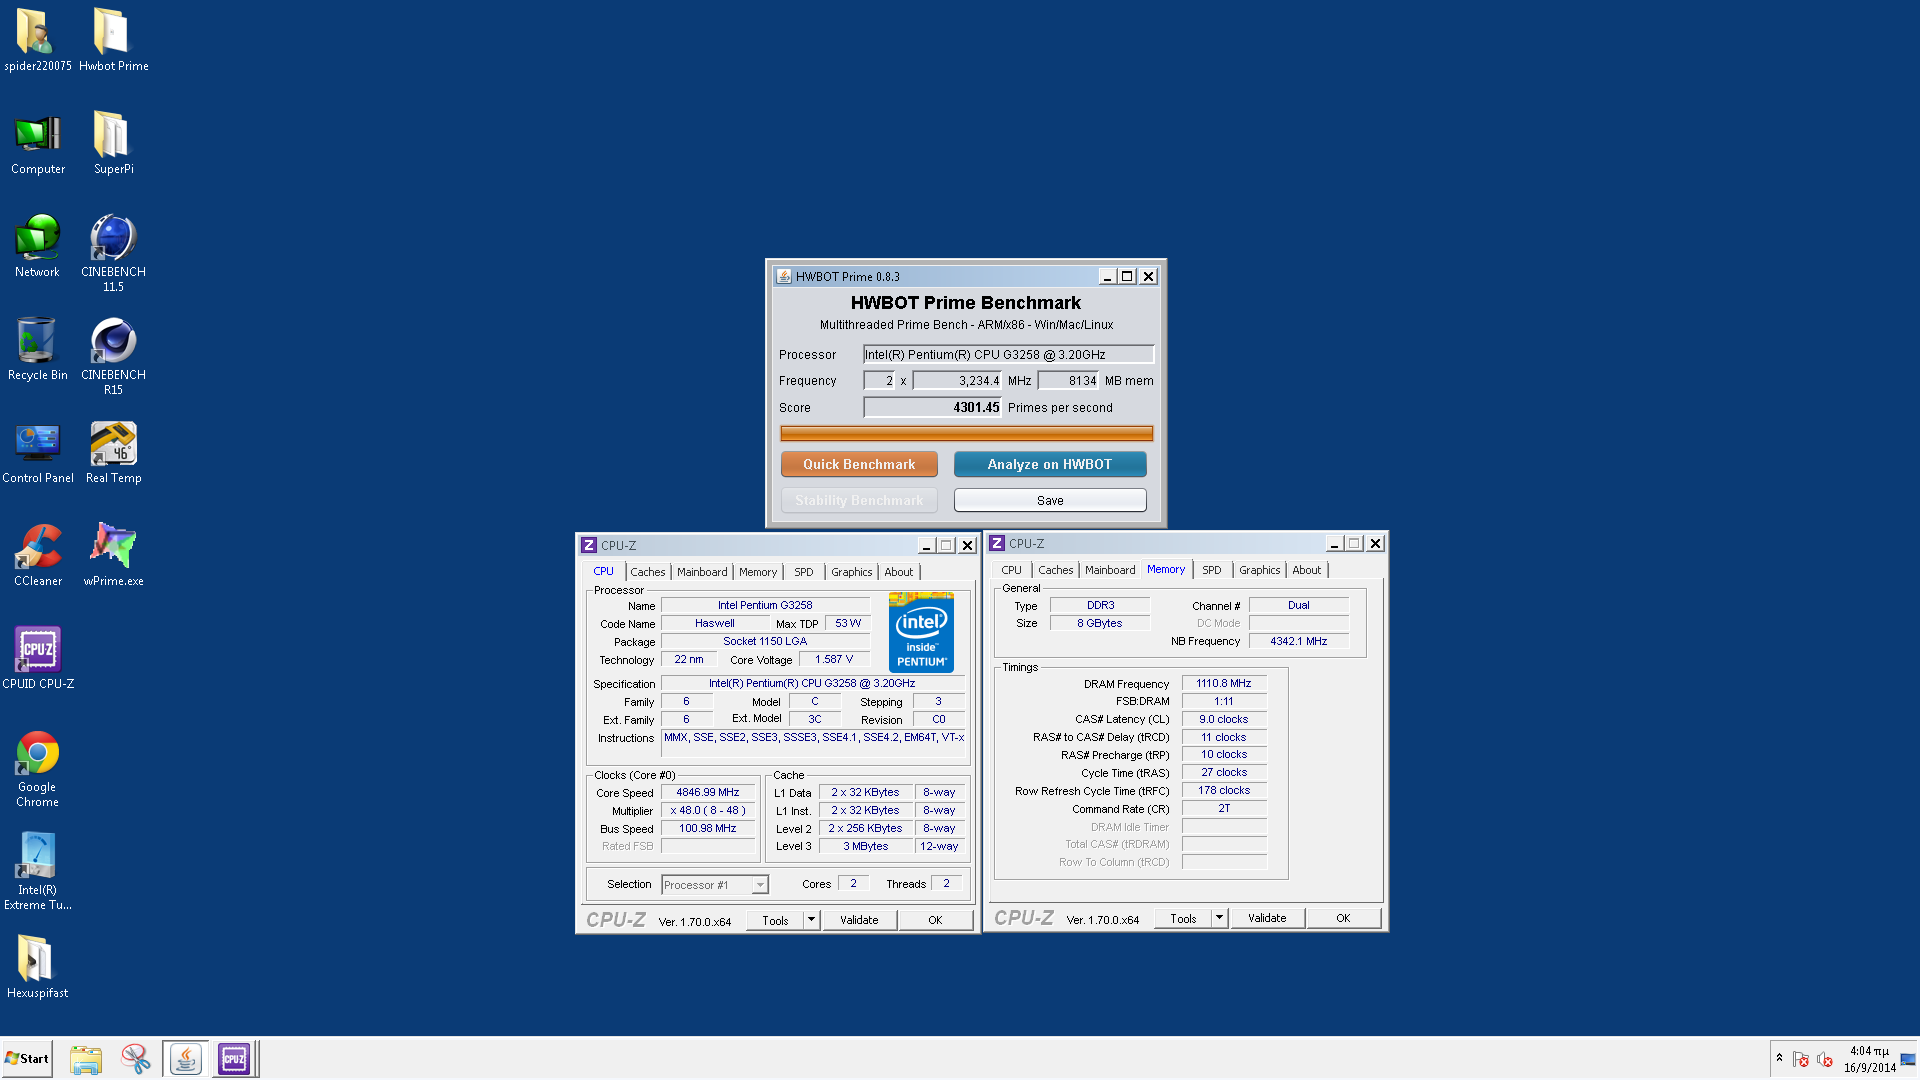The image size is (1920, 1080).
Task: Click Analyze on HWBOT button
Action: pyautogui.click(x=1049, y=464)
